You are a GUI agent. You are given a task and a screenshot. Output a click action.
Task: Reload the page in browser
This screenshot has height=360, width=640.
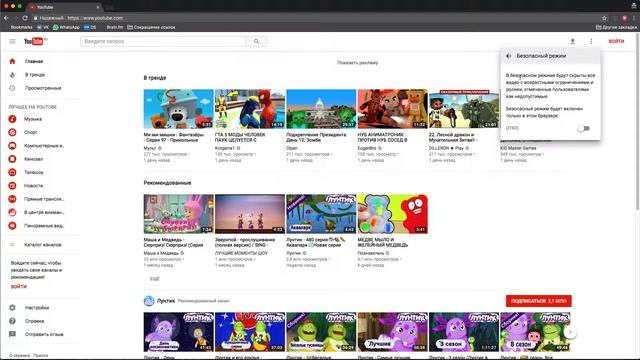[25, 18]
